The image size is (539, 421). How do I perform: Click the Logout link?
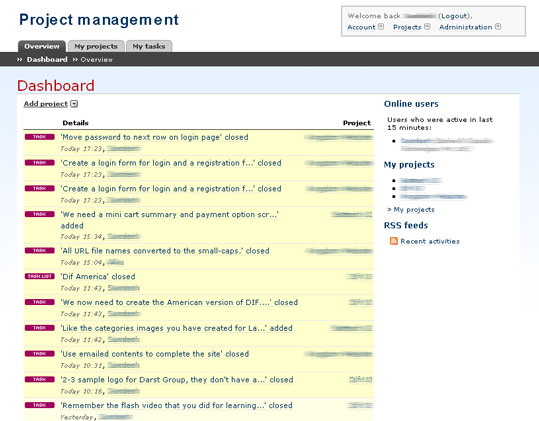(454, 16)
